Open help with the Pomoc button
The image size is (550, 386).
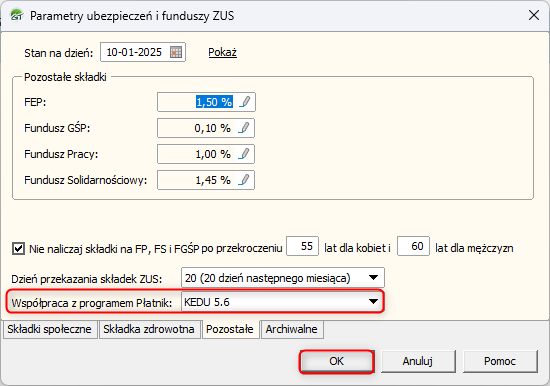click(x=500, y=361)
